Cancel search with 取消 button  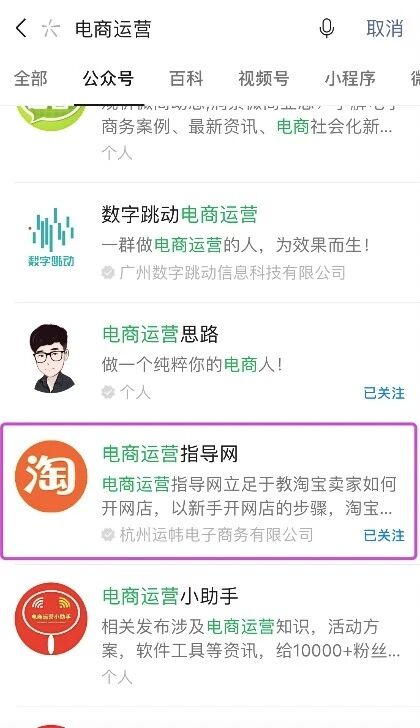point(384,28)
